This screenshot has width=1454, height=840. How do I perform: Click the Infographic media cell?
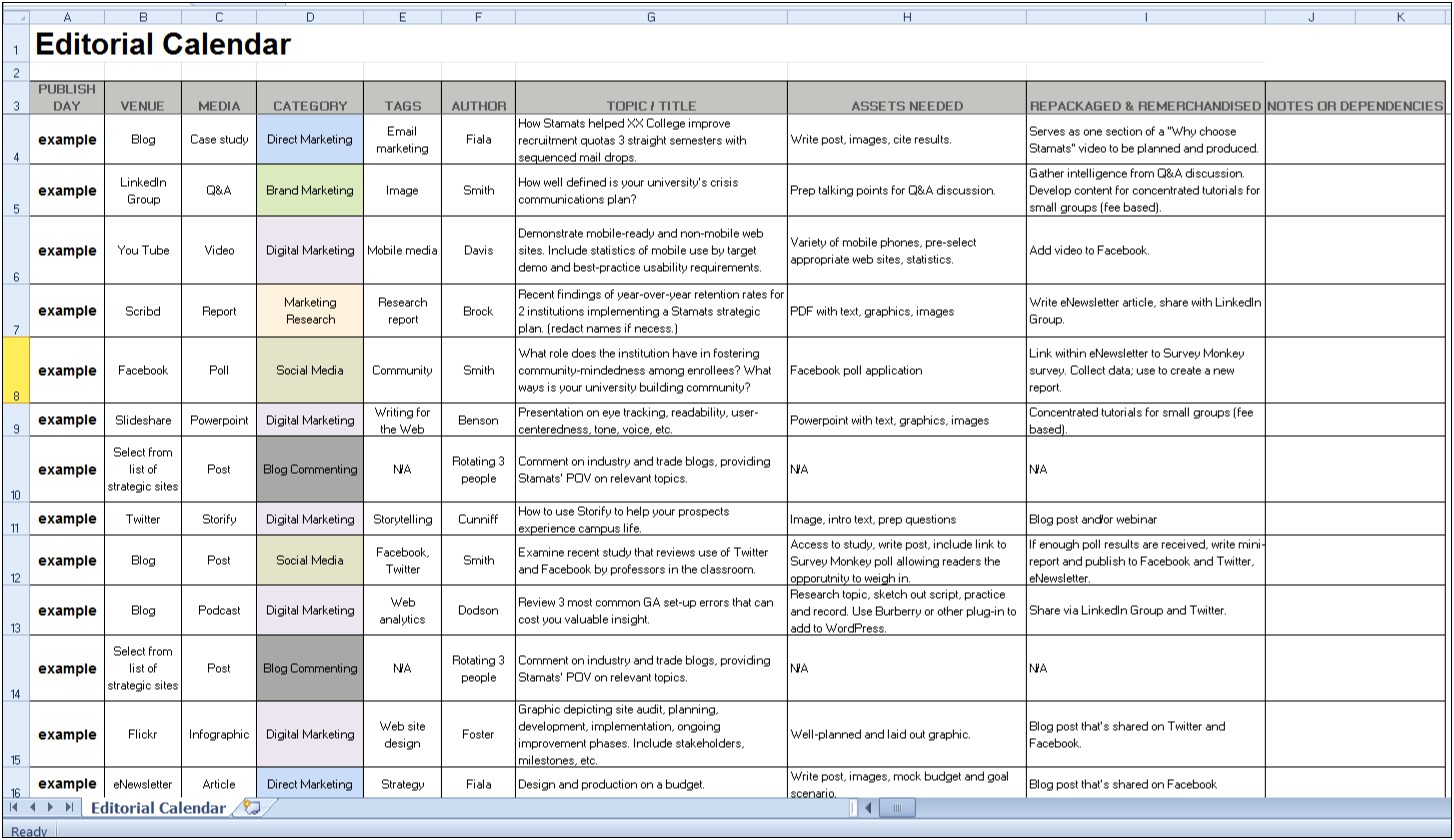pyautogui.click(x=219, y=734)
